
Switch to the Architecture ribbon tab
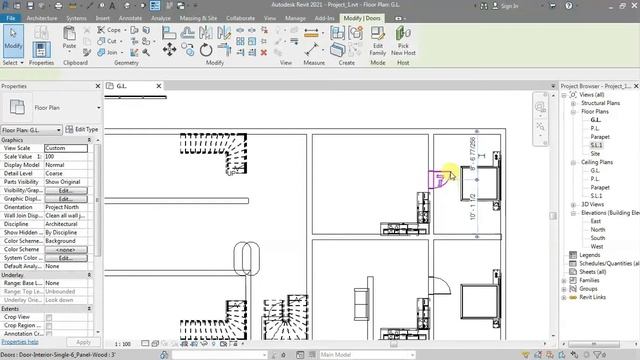[42, 18]
